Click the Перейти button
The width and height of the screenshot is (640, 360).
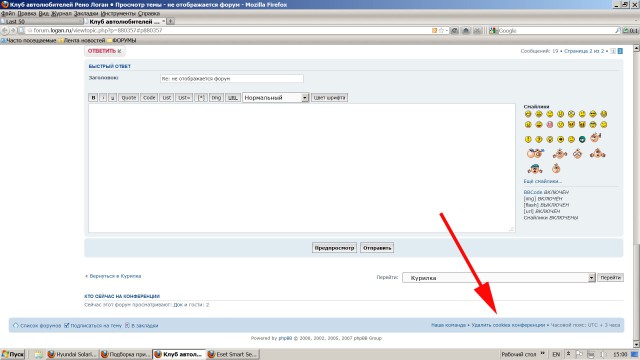pos(611,278)
